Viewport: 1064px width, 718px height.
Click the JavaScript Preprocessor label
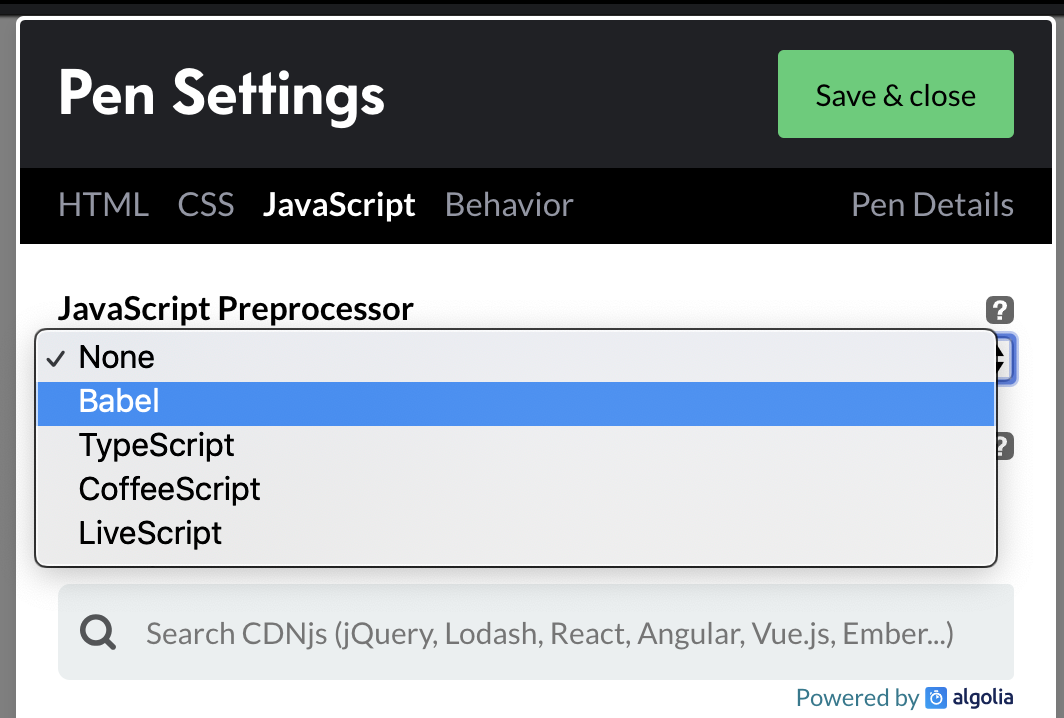(236, 309)
